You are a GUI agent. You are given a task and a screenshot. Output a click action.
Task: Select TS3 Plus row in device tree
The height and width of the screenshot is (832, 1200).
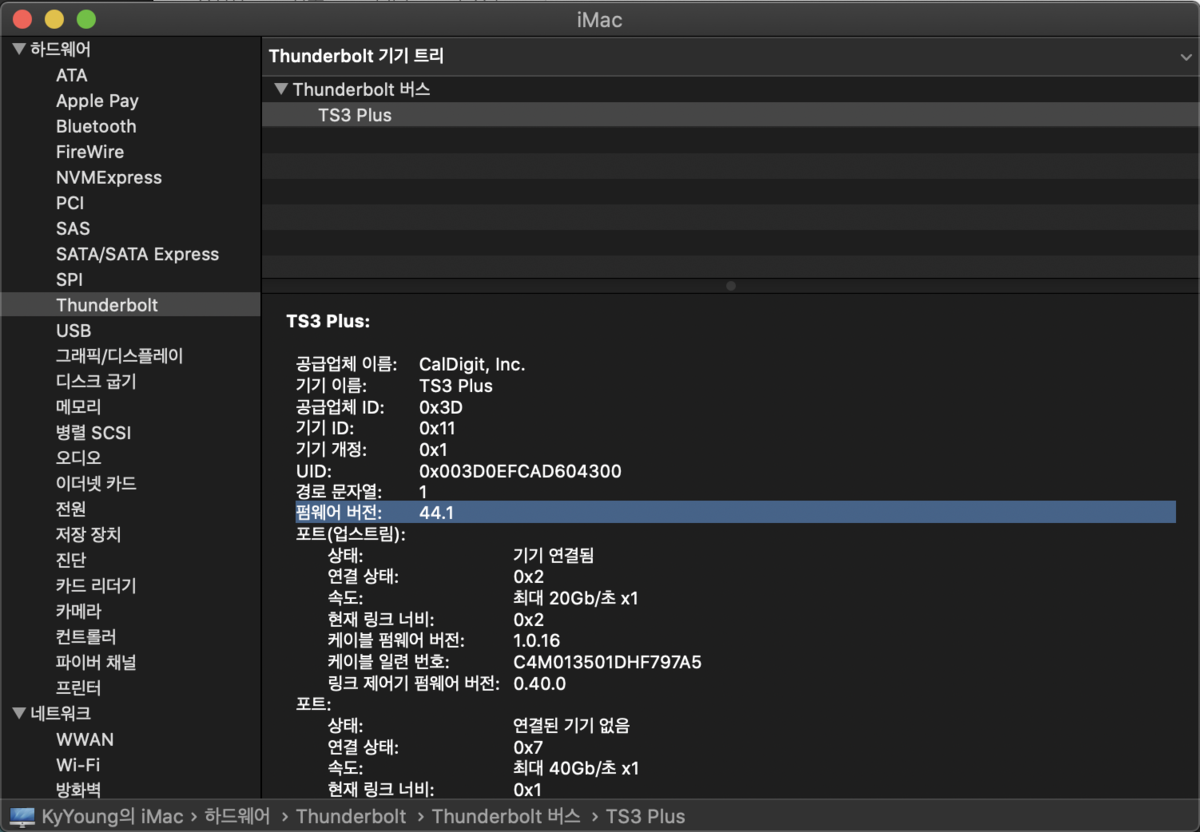click(x=730, y=115)
